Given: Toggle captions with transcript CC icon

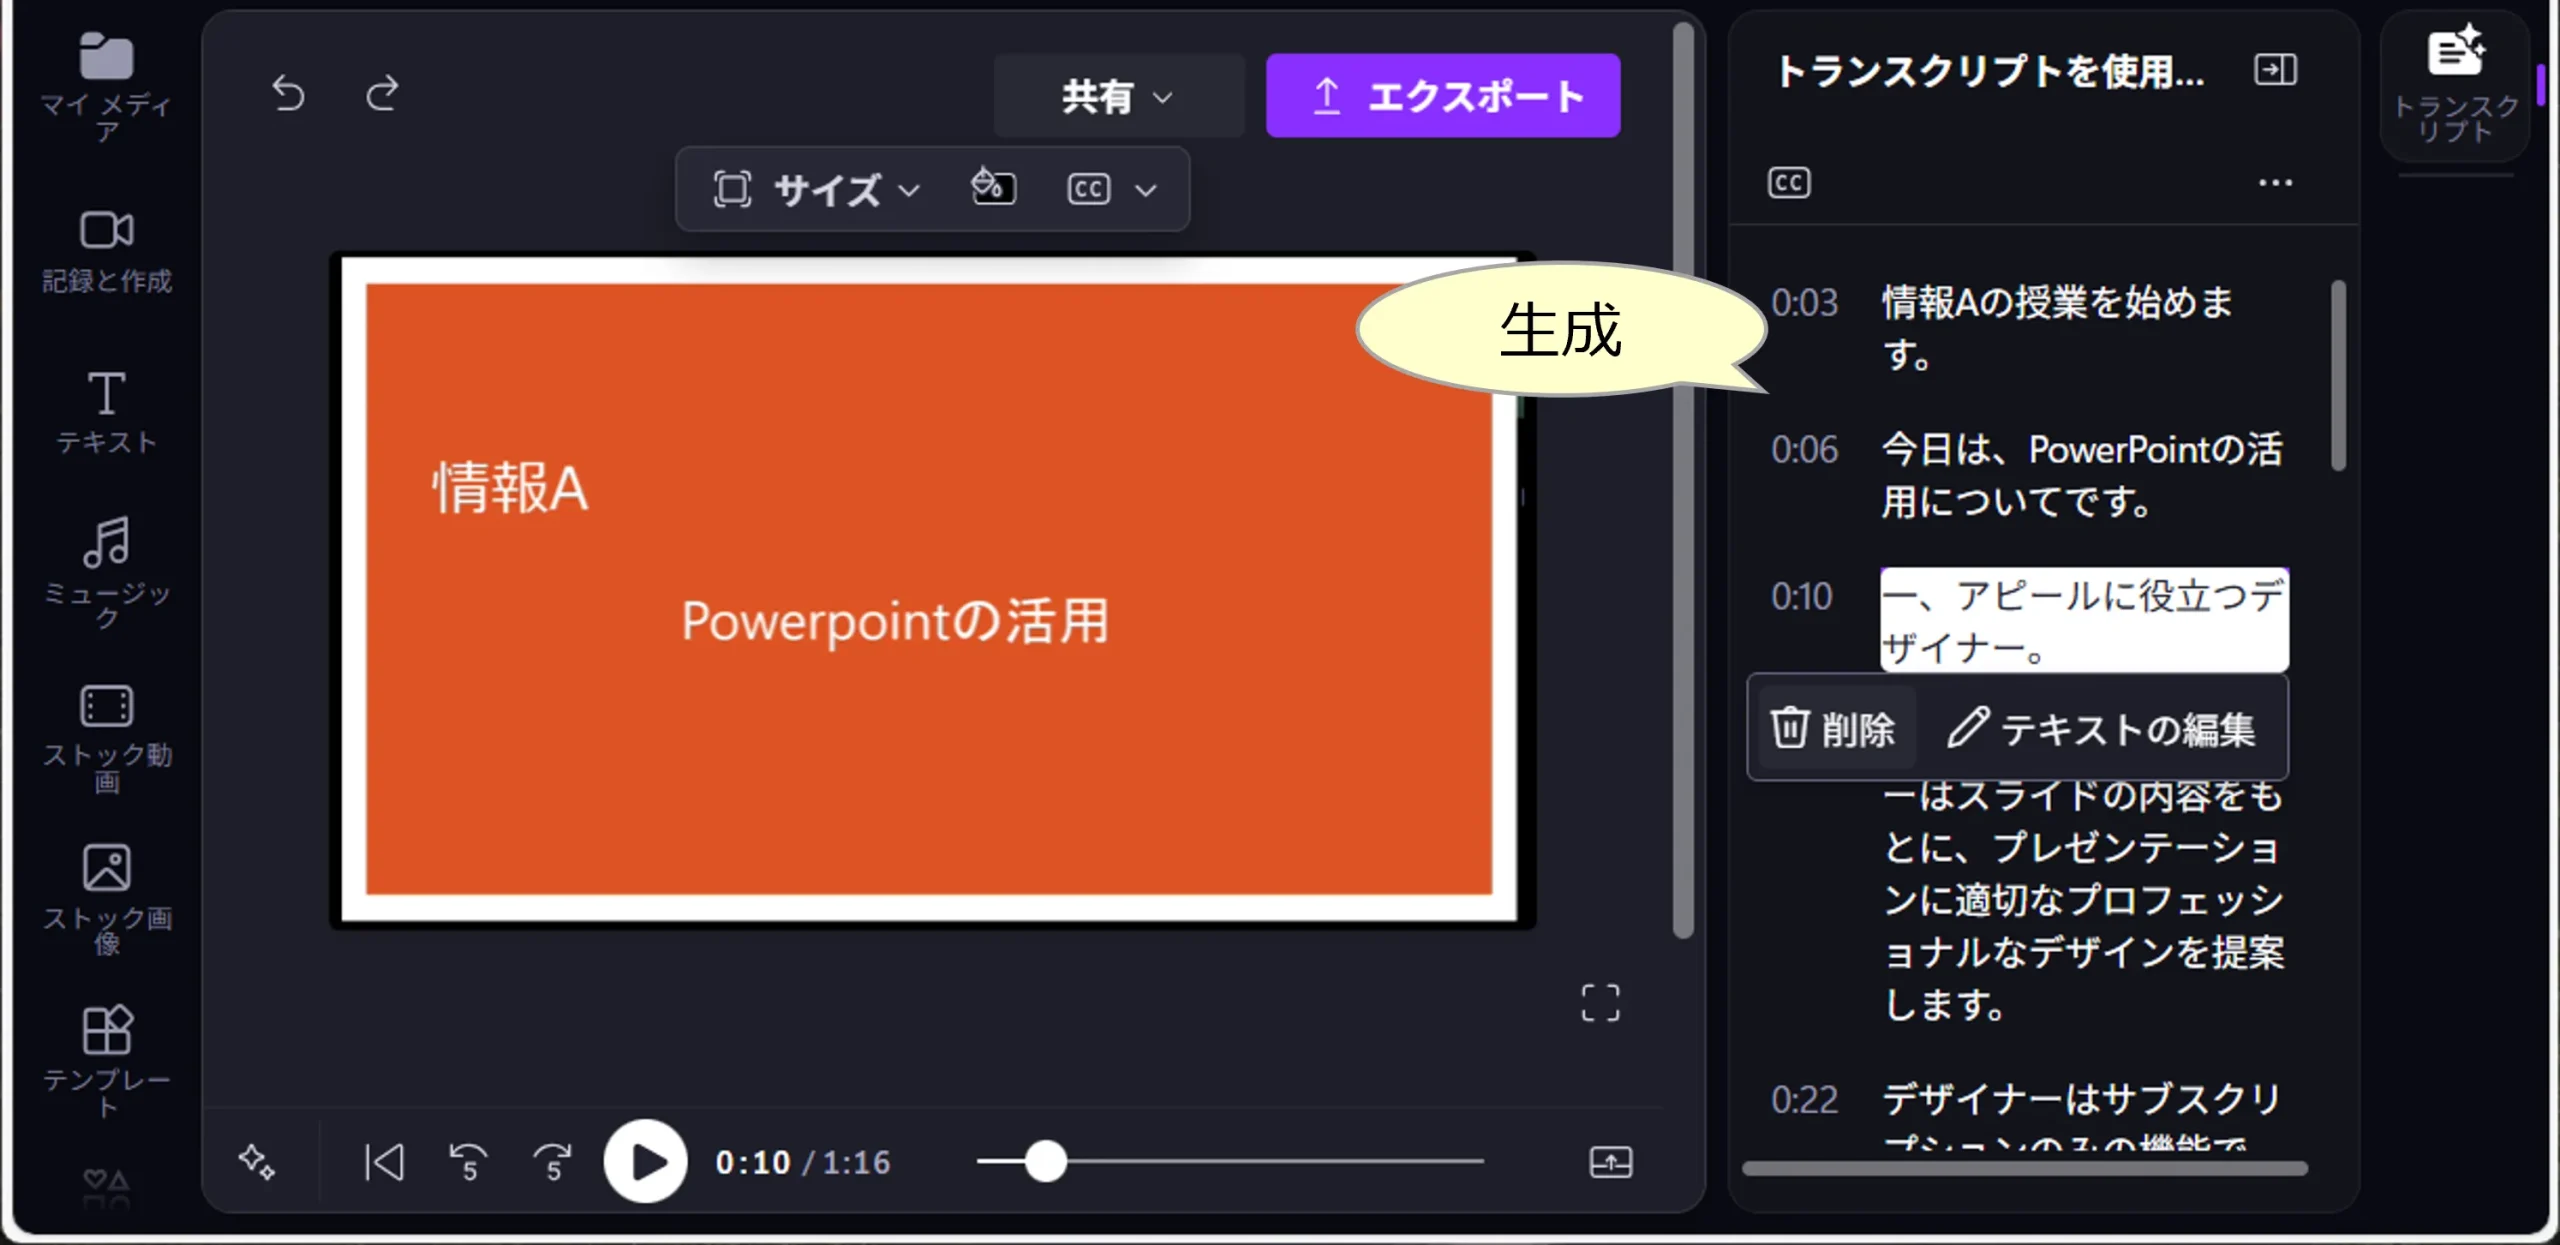Looking at the screenshot, I should [x=1789, y=183].
